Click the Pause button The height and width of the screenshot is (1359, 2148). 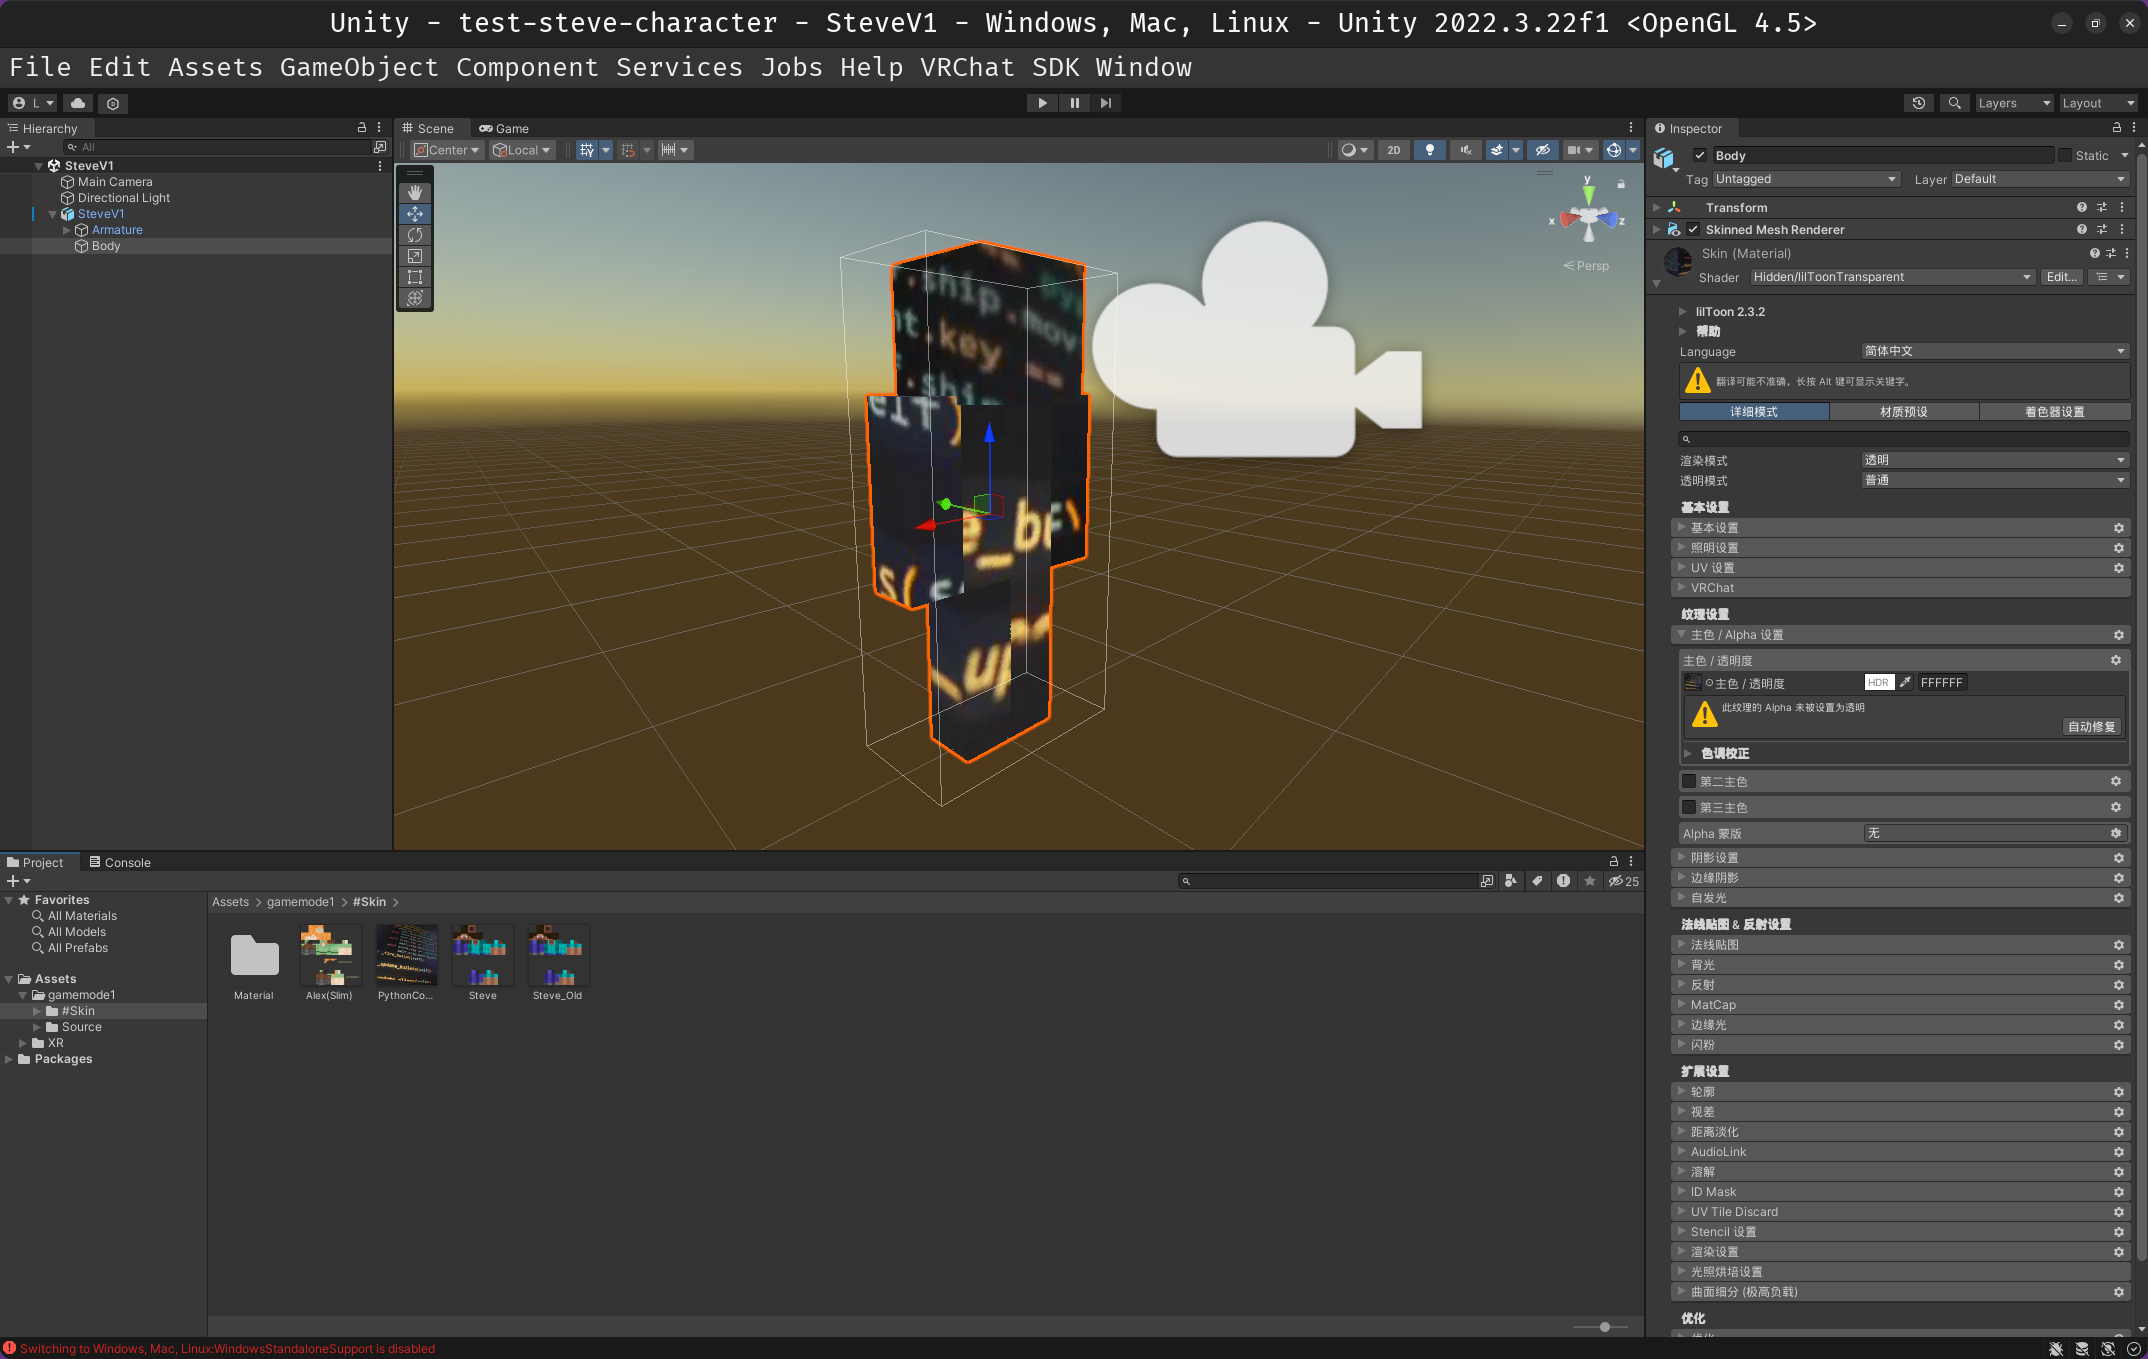tap(1074, 103)
